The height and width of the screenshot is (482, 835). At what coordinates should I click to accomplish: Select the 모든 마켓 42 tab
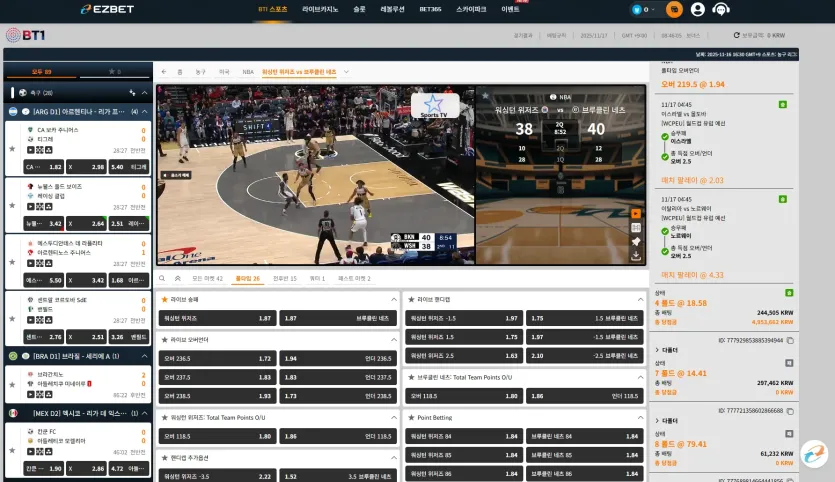[x=207, y=278]
